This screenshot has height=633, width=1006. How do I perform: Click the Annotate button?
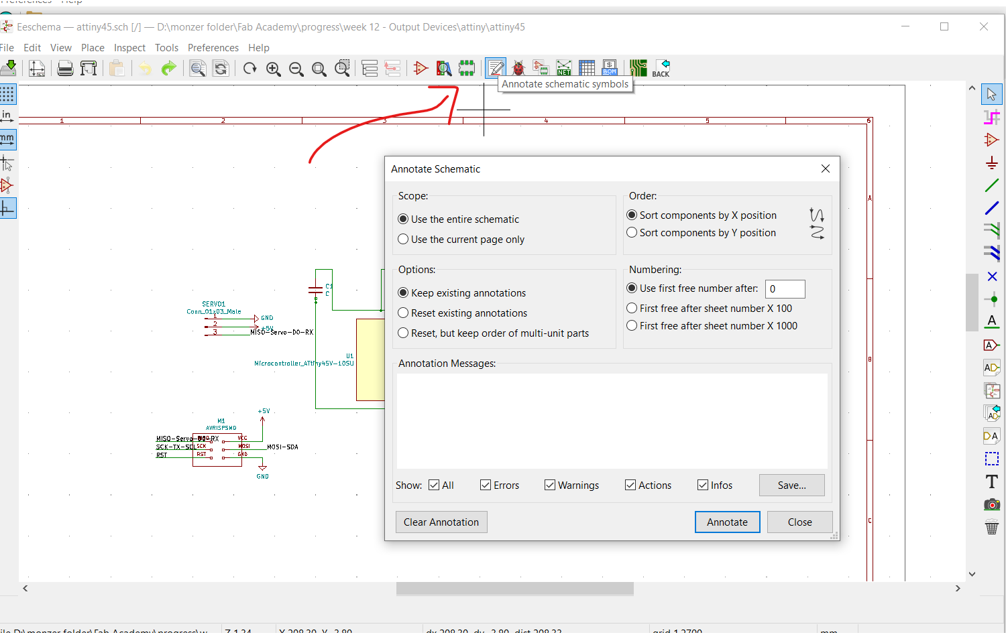[727, 522]
